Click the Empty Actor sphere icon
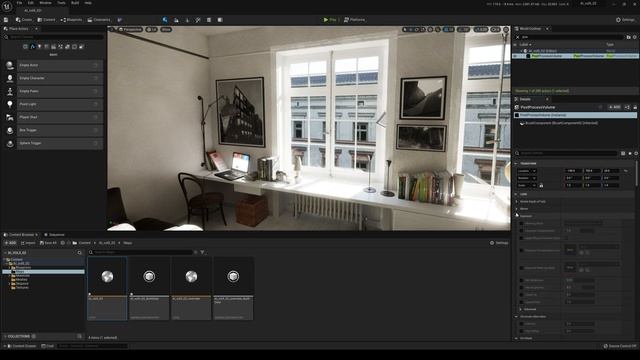 (x=10, y=65)
